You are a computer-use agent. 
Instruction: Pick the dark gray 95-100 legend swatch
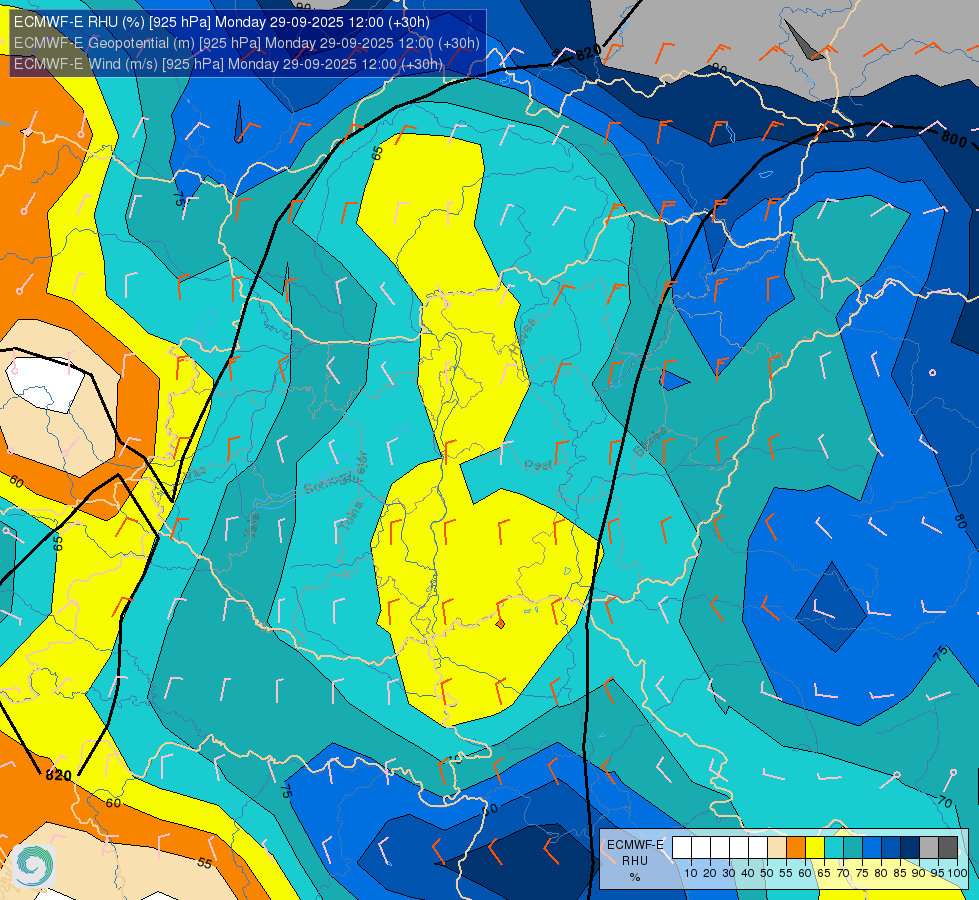(x=948, y=848)
